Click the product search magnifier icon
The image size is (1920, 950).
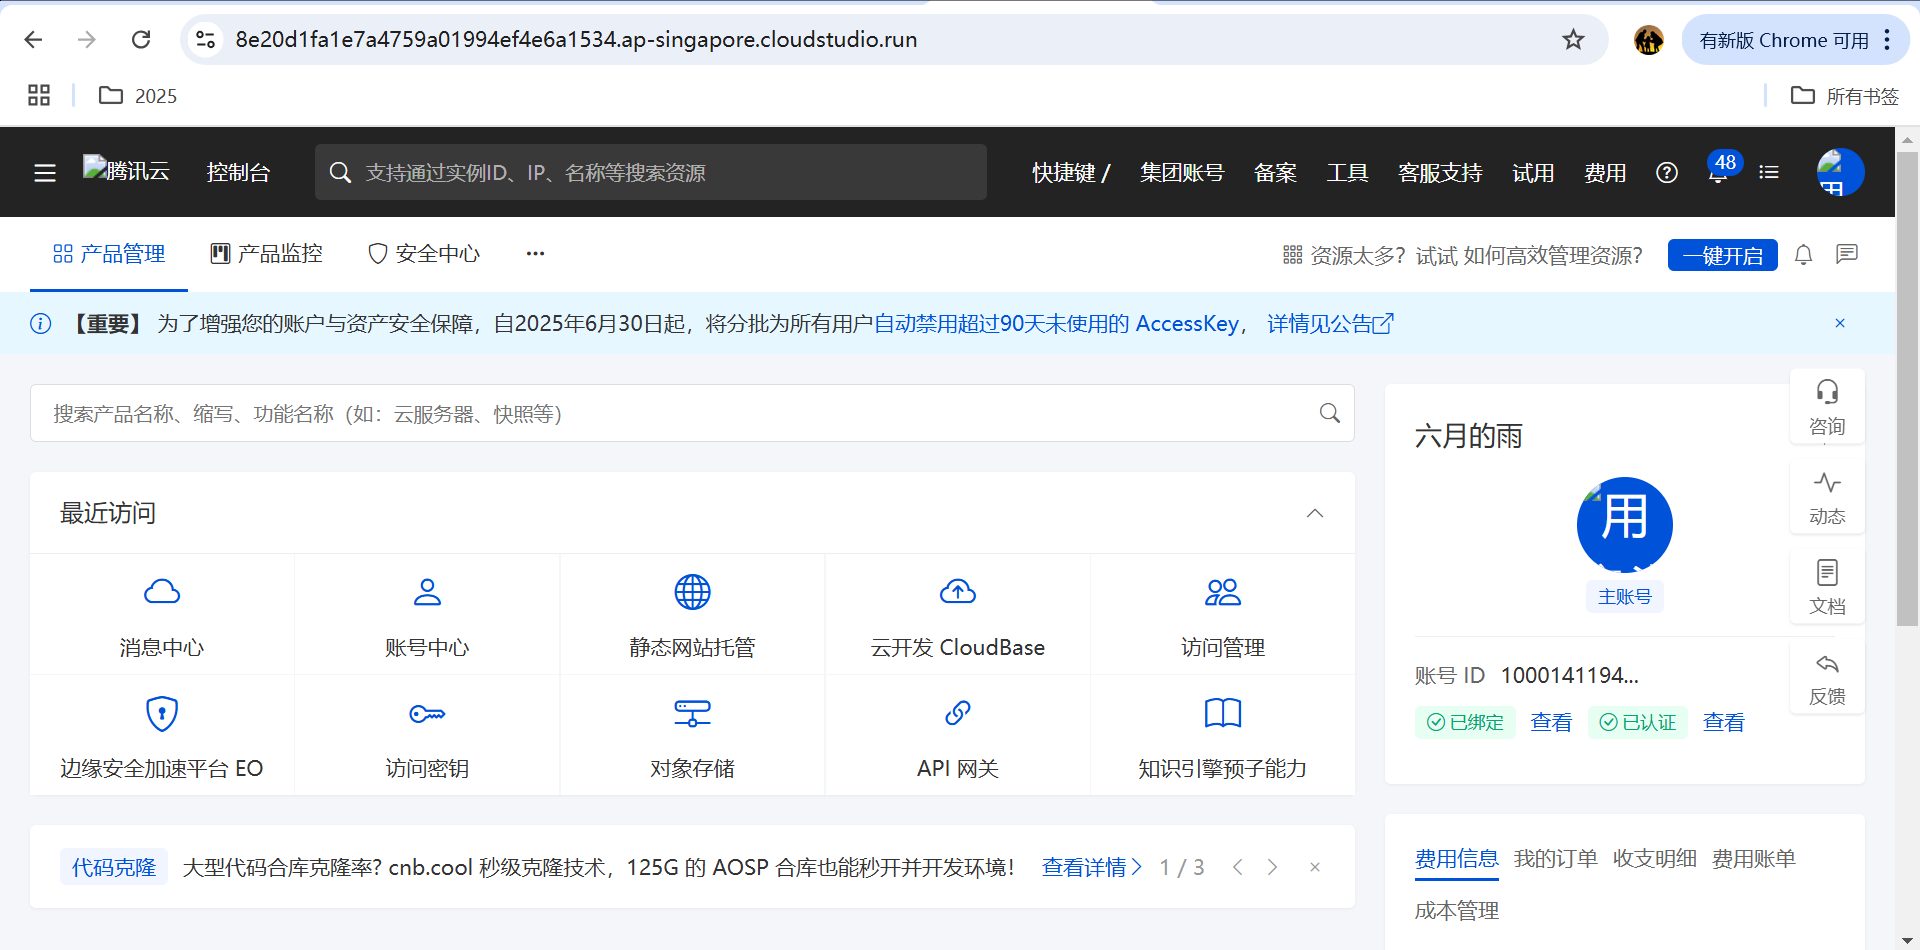(x=1329, y=413)
